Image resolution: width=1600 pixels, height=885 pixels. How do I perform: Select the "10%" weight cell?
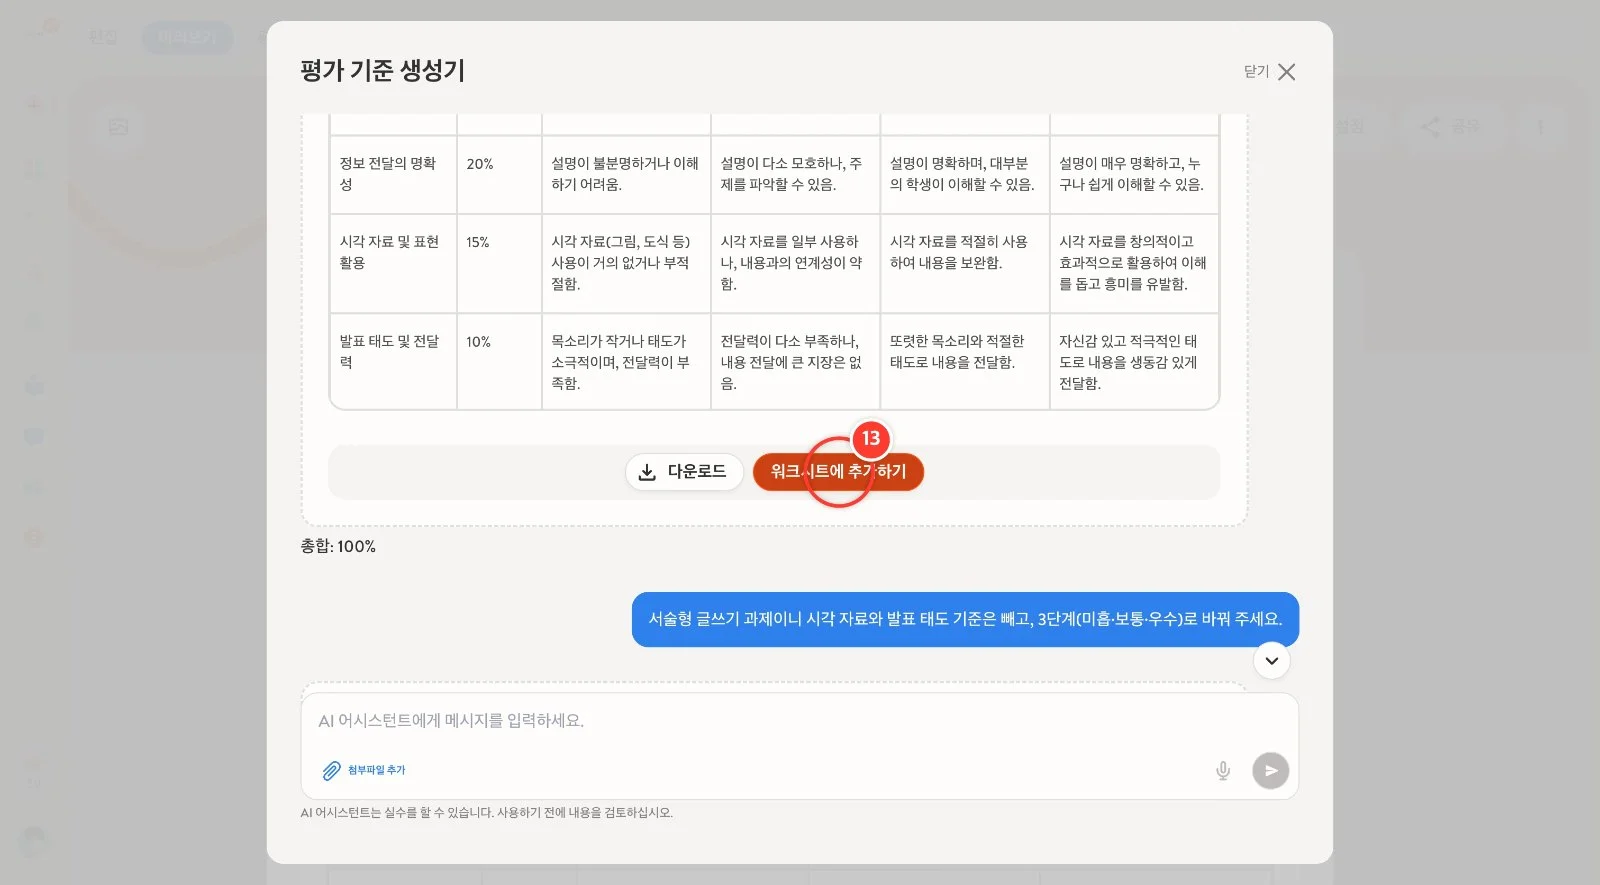[x=499, y=361]
